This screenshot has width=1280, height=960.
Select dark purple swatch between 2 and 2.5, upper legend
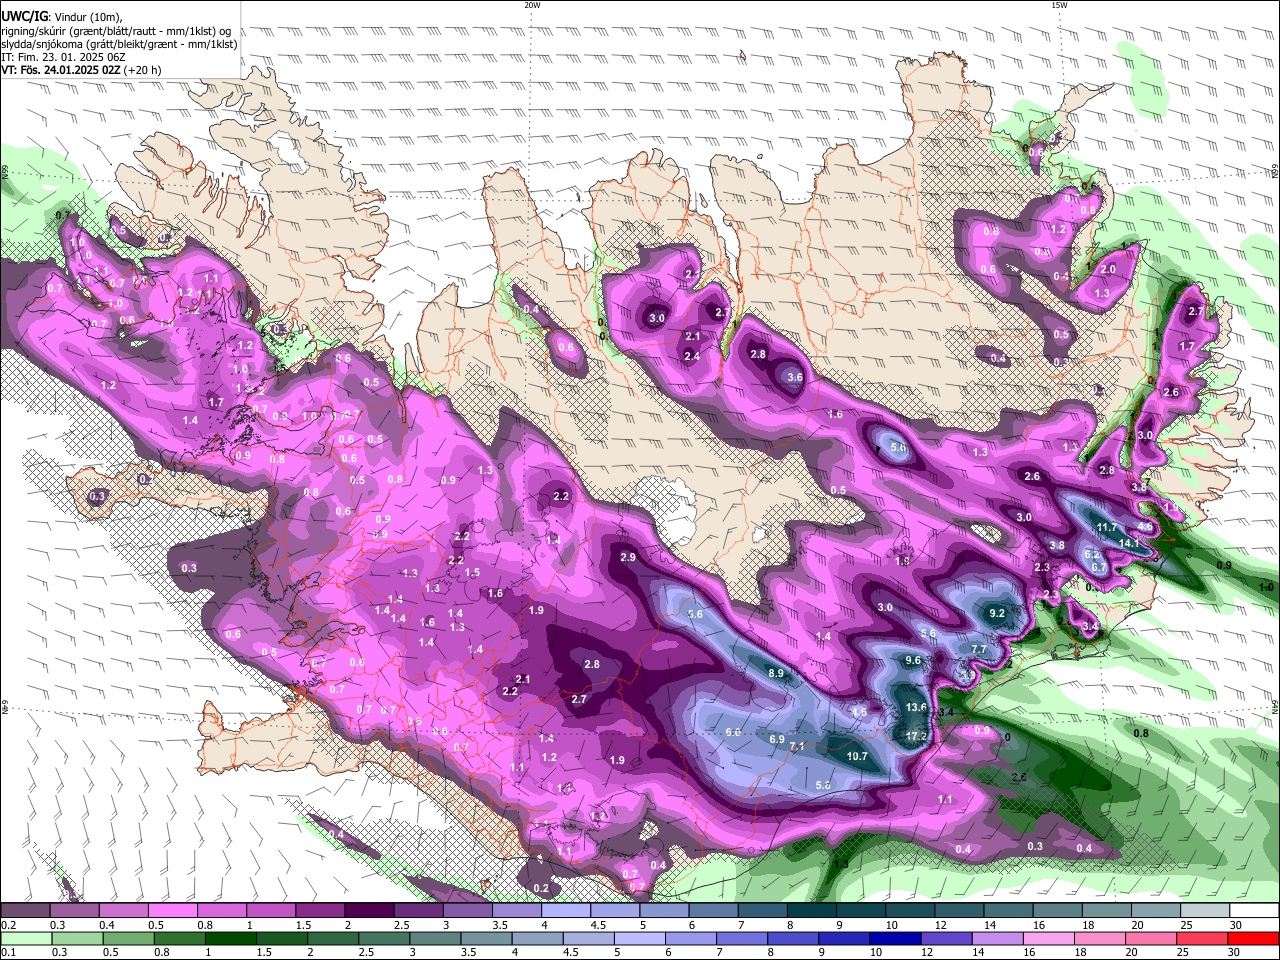369,911
